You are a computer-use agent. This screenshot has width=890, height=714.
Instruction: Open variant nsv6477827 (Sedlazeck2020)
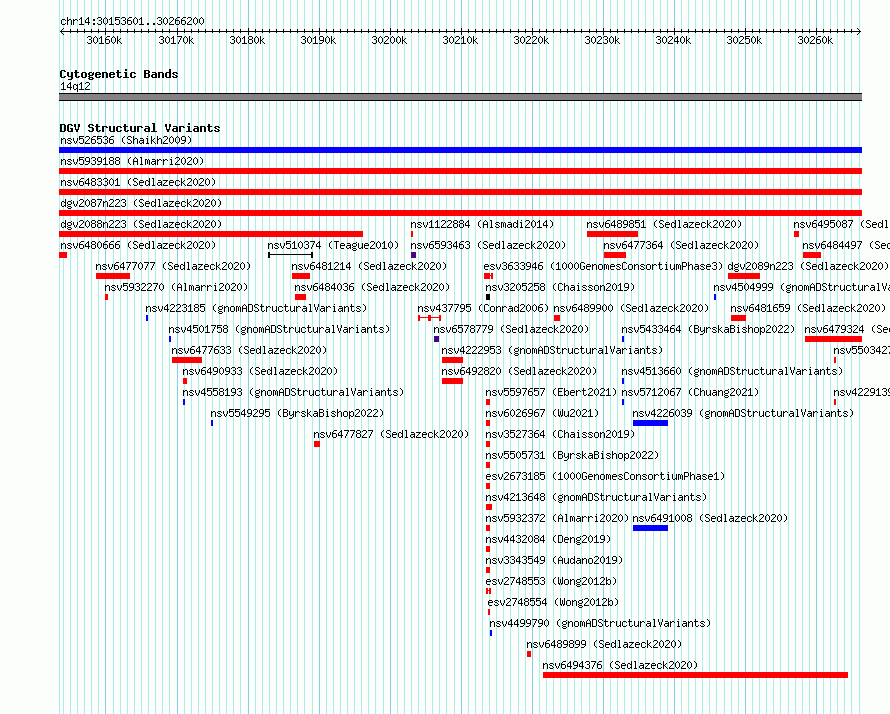pos(391,434)
